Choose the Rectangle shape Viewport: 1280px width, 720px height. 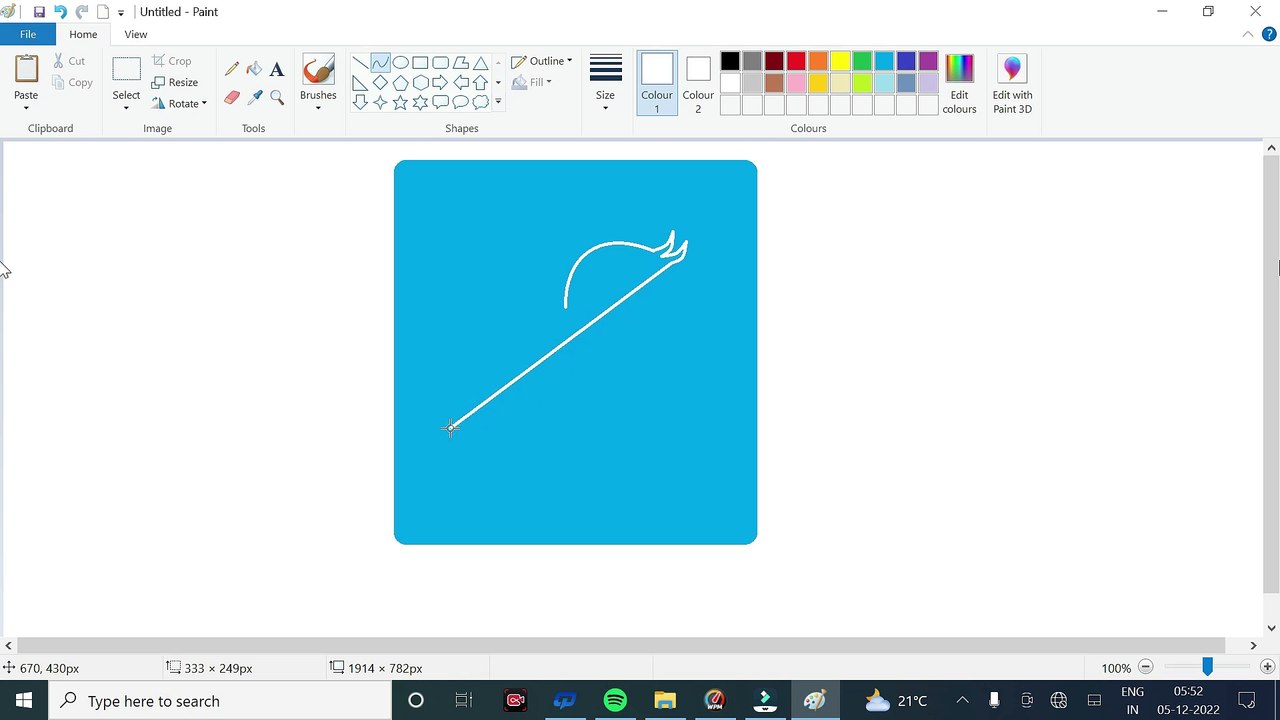420,62
